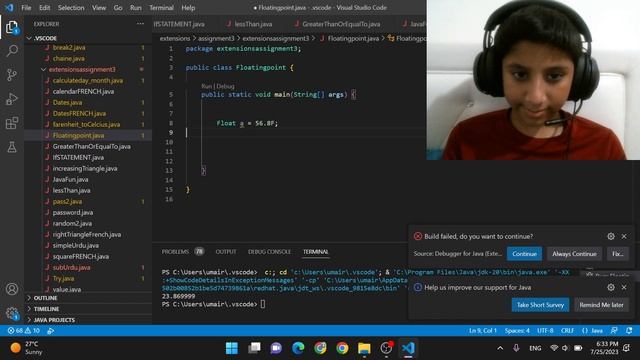
Task: Open the Accounts icon
Action: (x=12, y=289)
